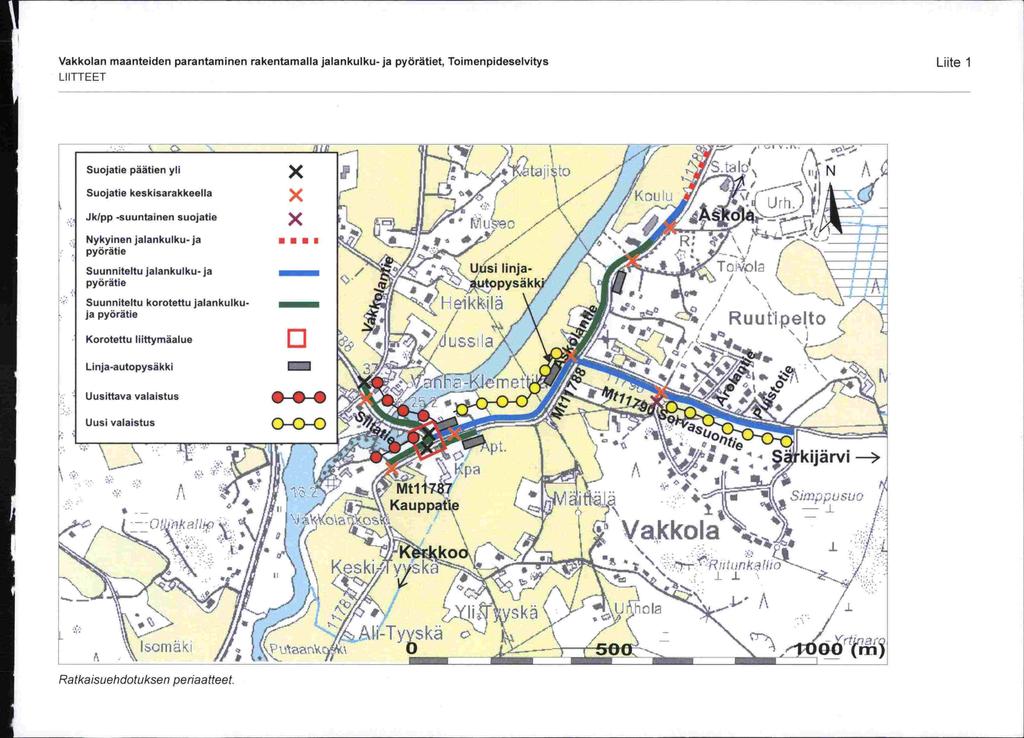Click the 'Simppusuo' map label
Viewport: 1024px width, 738px height.
(x=827, y=496)
